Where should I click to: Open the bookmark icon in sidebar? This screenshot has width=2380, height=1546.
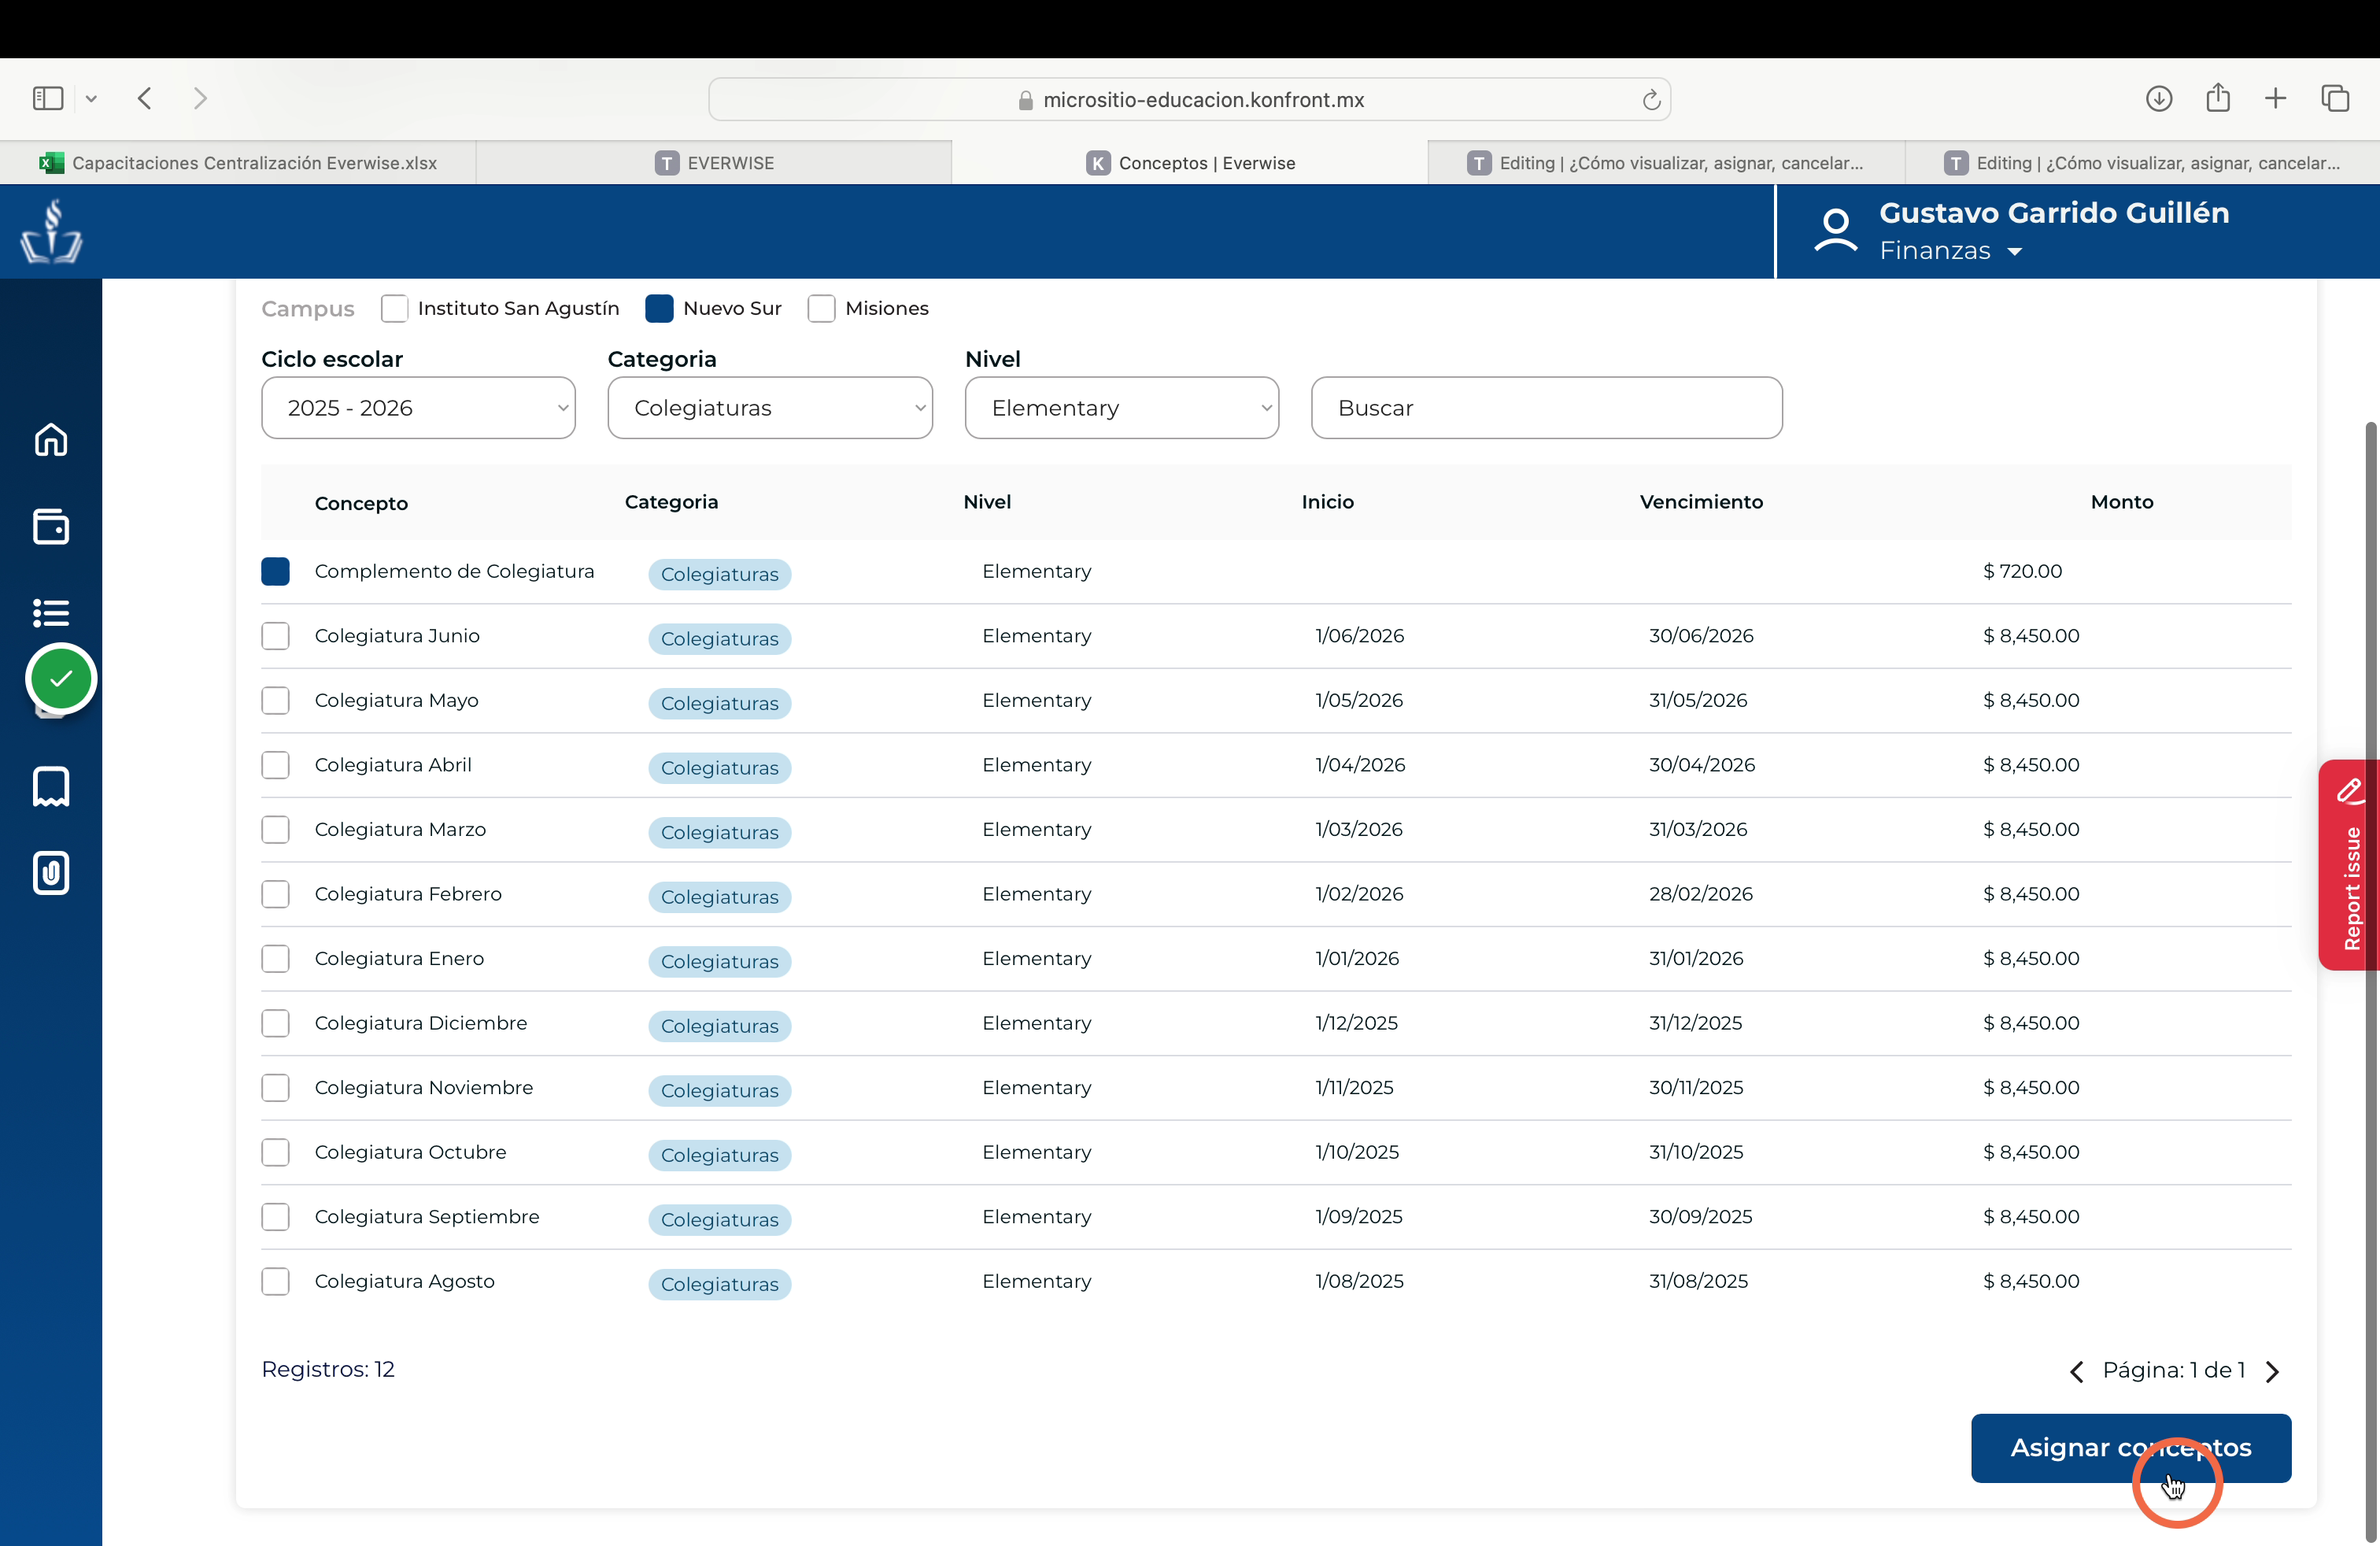[51, 787]
